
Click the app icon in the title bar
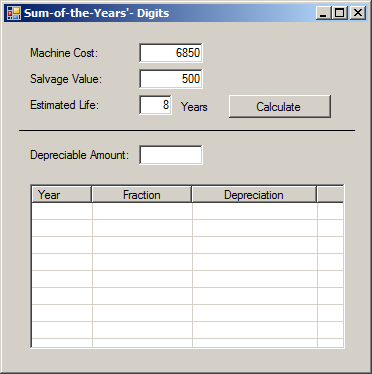pyautogui.click(x=14, y=13)
